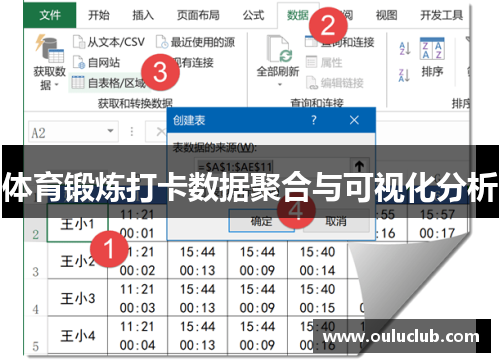Screen dimensions: 500x362
Task: Click cell showing 15:57 and 00:17
Action: 437,223
